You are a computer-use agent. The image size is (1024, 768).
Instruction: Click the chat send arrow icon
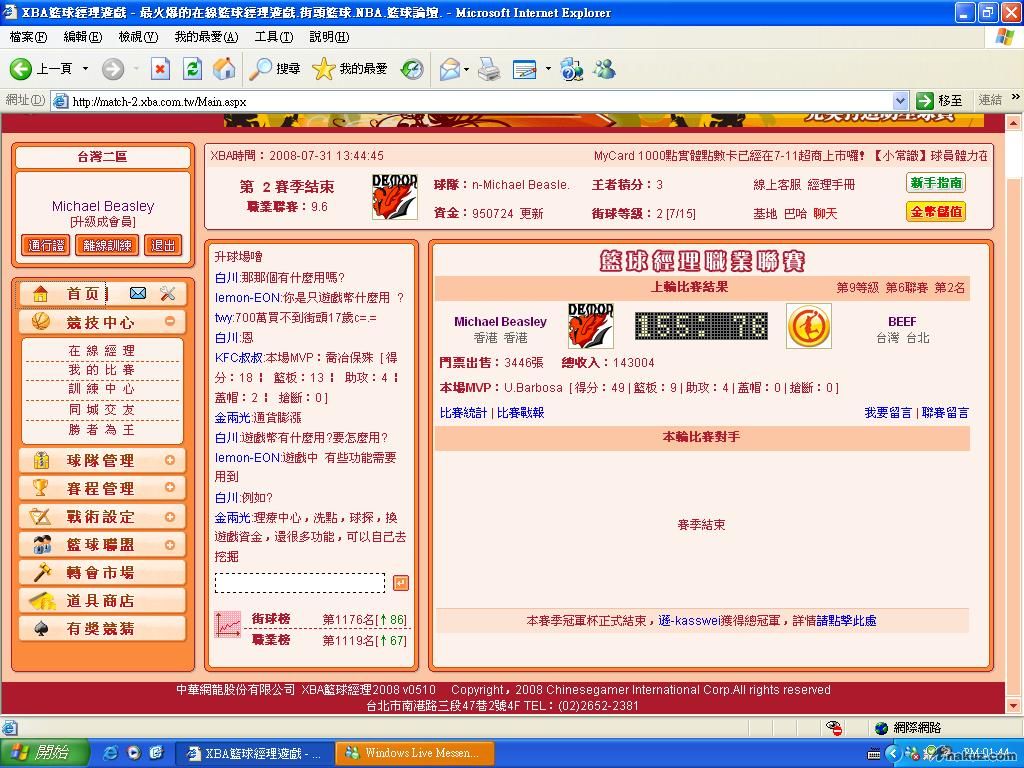(x=401, y=583)
